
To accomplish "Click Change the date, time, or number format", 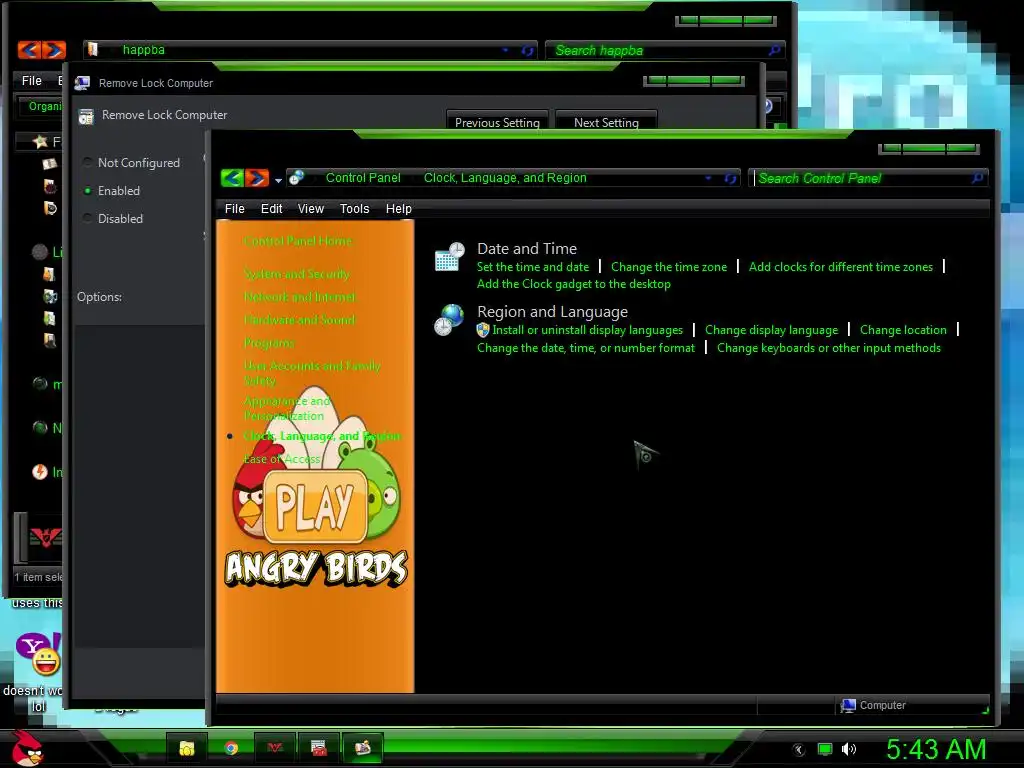I will coord(586,348).
